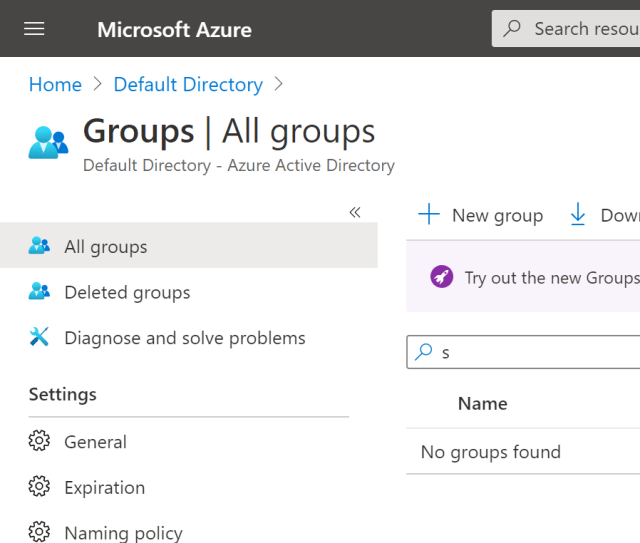Select All groups in sidebar
640x543 pixels.
pos(105,247)
